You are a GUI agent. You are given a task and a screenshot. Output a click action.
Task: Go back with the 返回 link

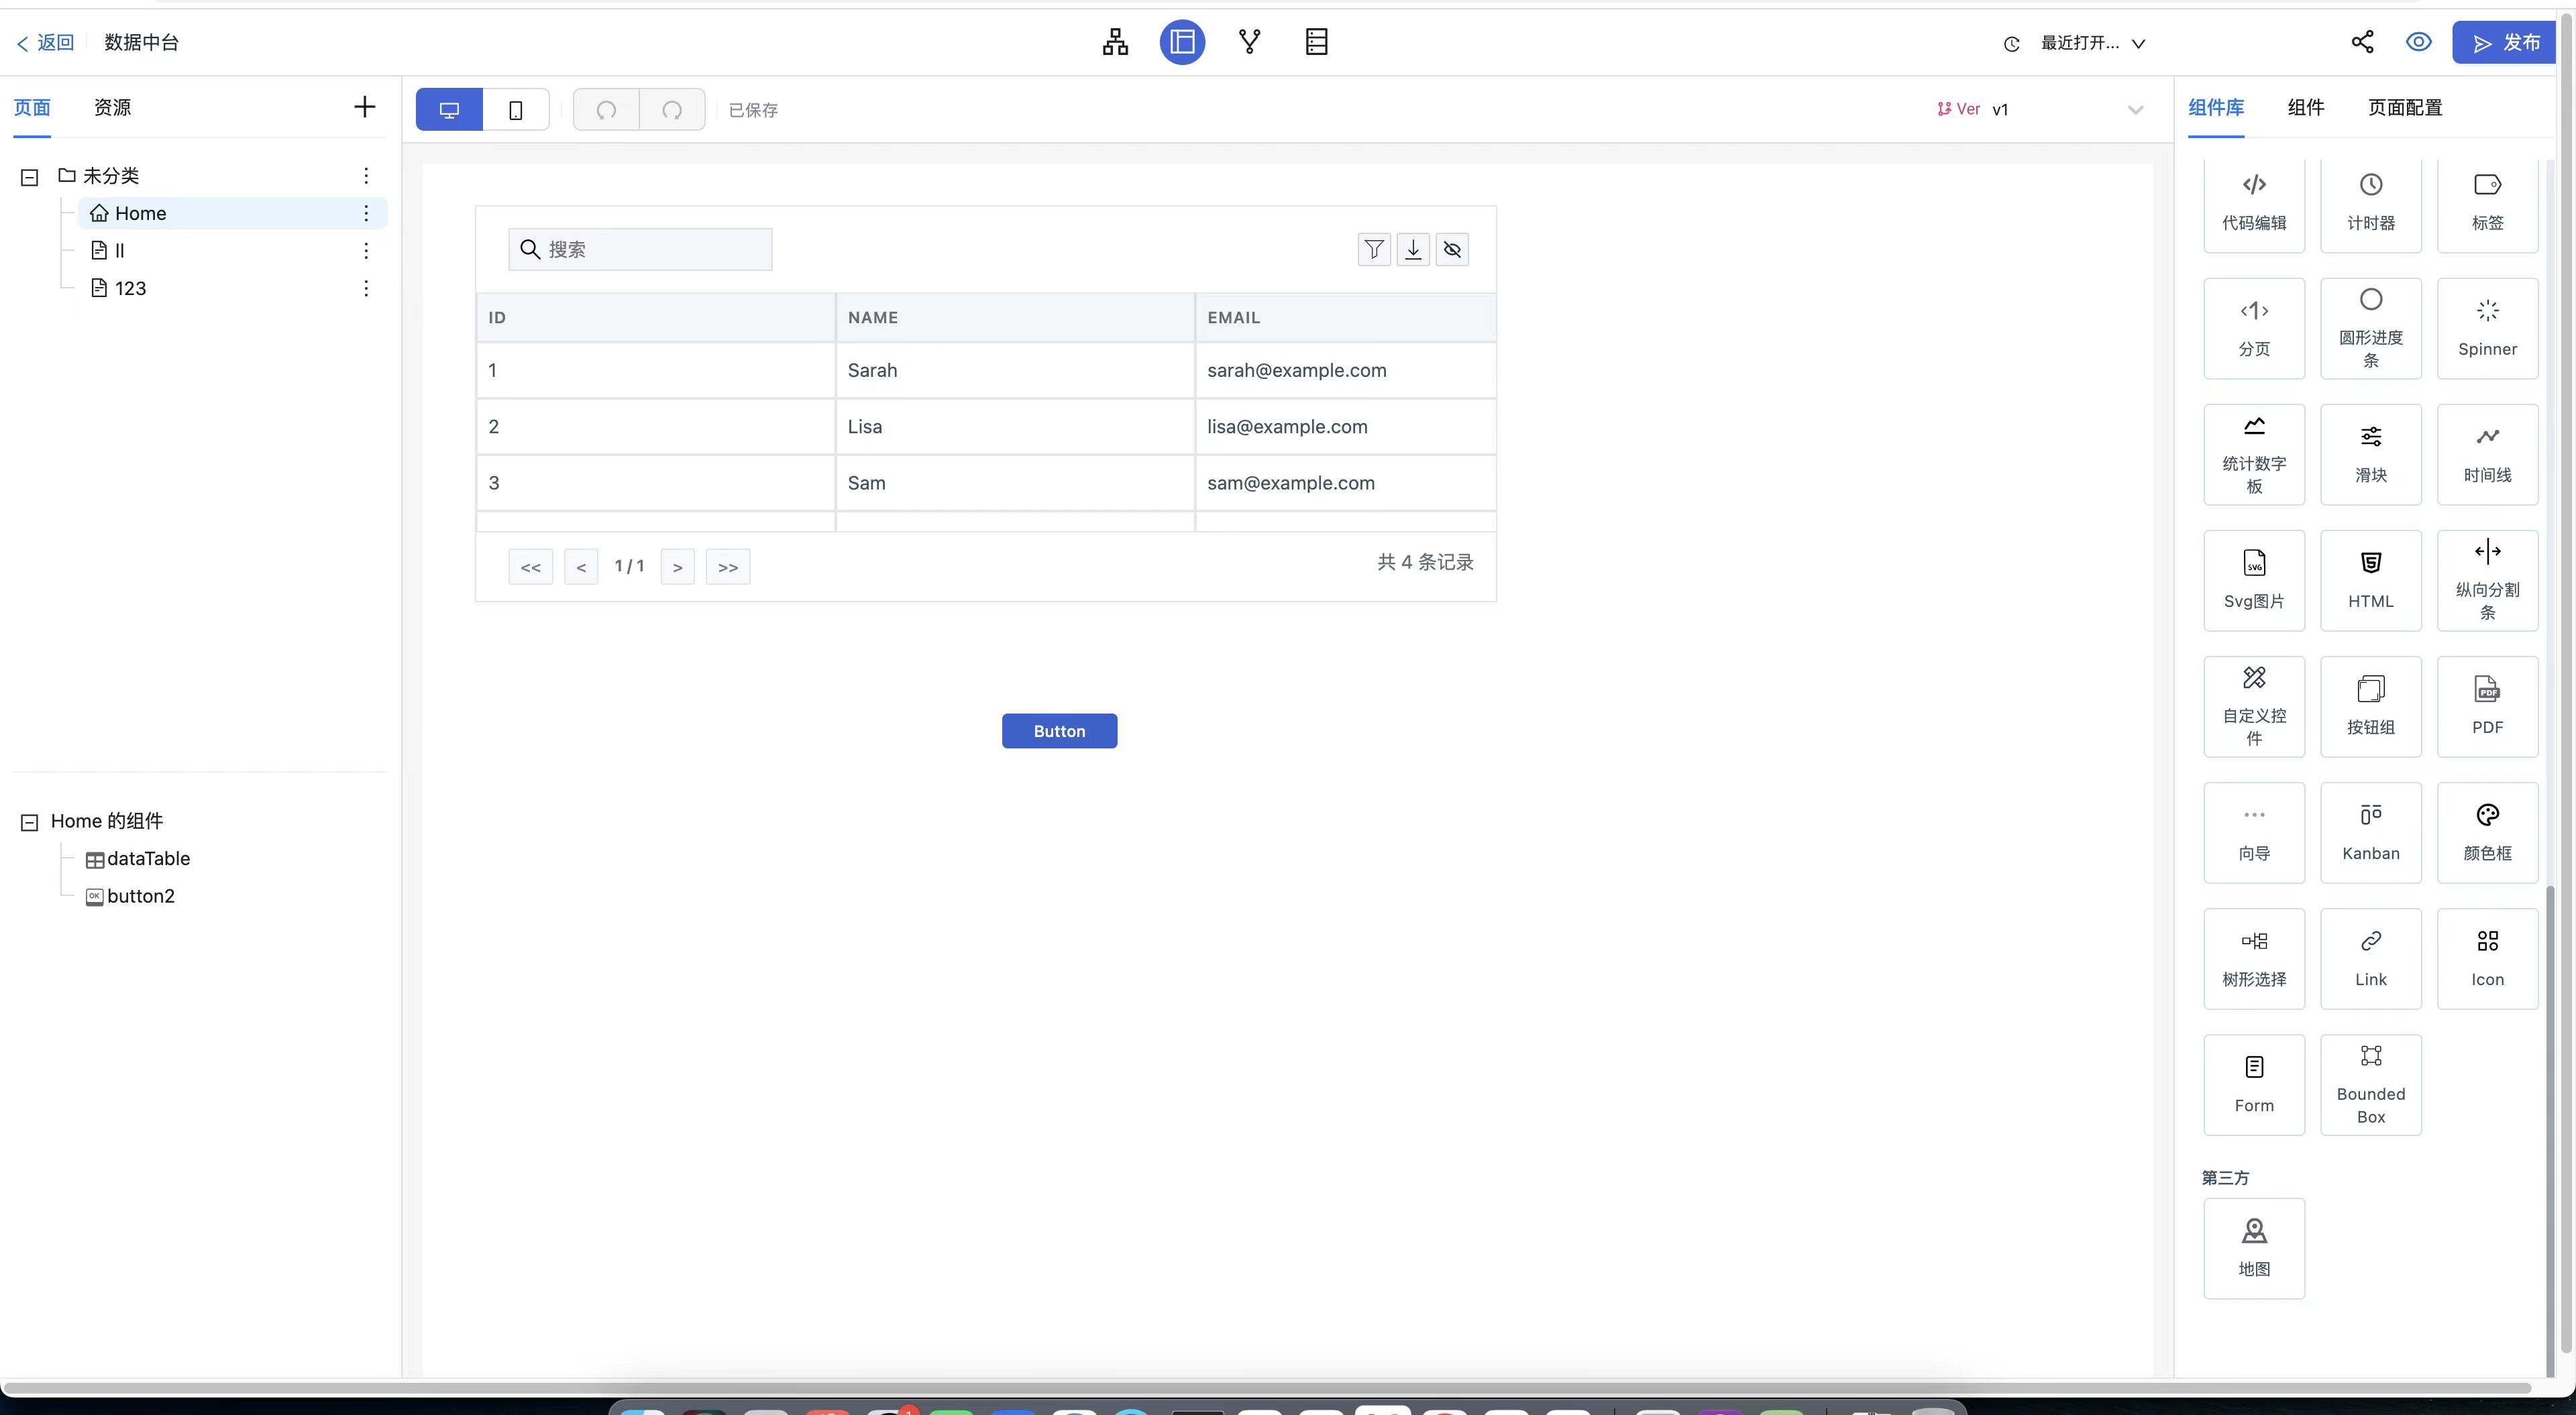coord(45,42)
